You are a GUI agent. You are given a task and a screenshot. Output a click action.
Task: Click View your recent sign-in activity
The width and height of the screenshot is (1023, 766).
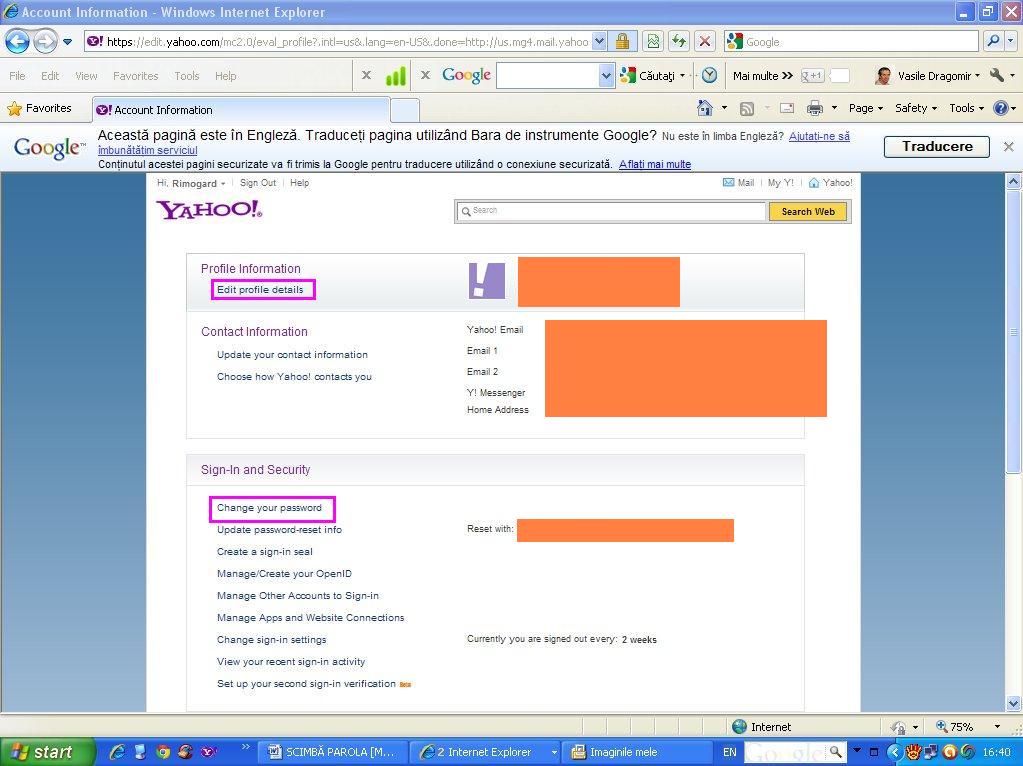pyautogui.click(x=291, y=662)
